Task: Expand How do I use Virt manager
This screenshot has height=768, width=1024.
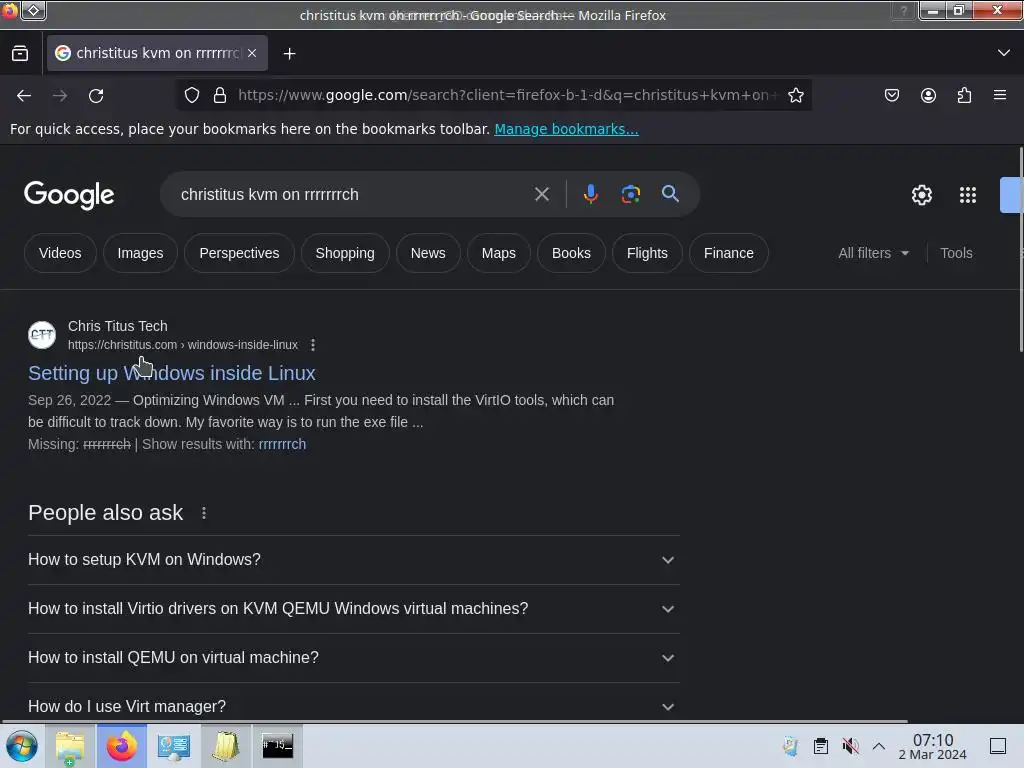Action: [353, 706]
